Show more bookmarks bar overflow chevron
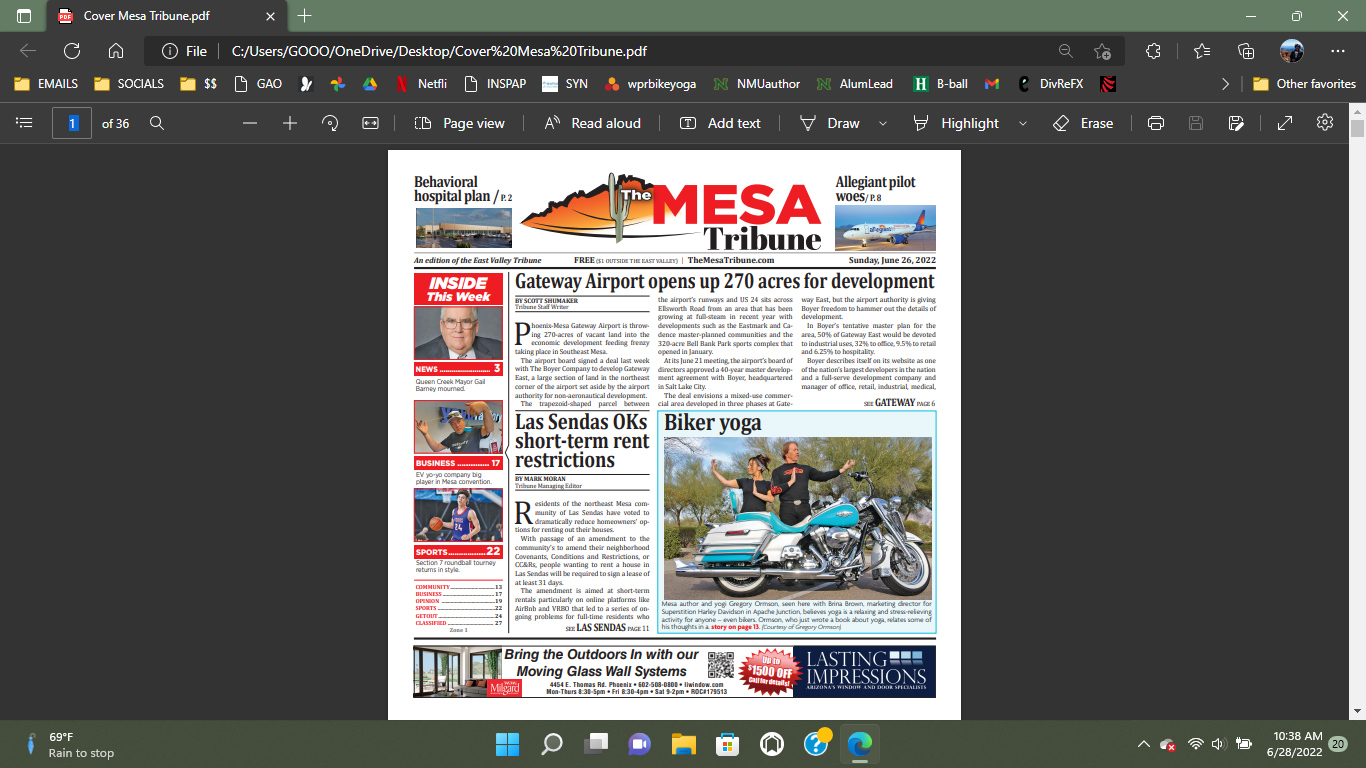 [1225, 84]
